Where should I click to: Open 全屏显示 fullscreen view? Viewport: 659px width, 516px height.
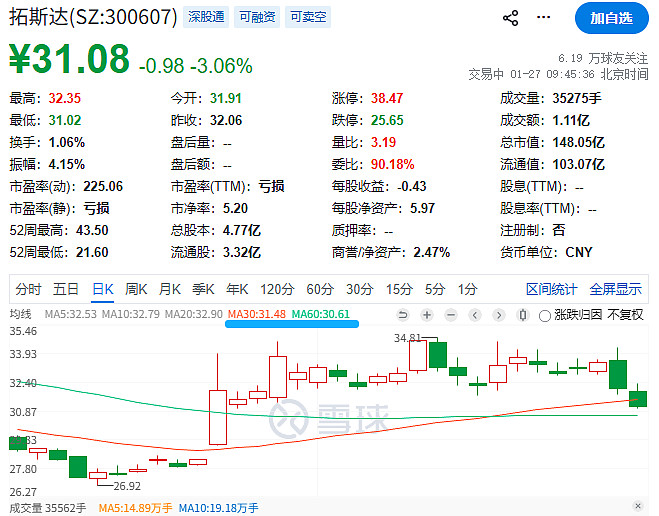point(616,289)
